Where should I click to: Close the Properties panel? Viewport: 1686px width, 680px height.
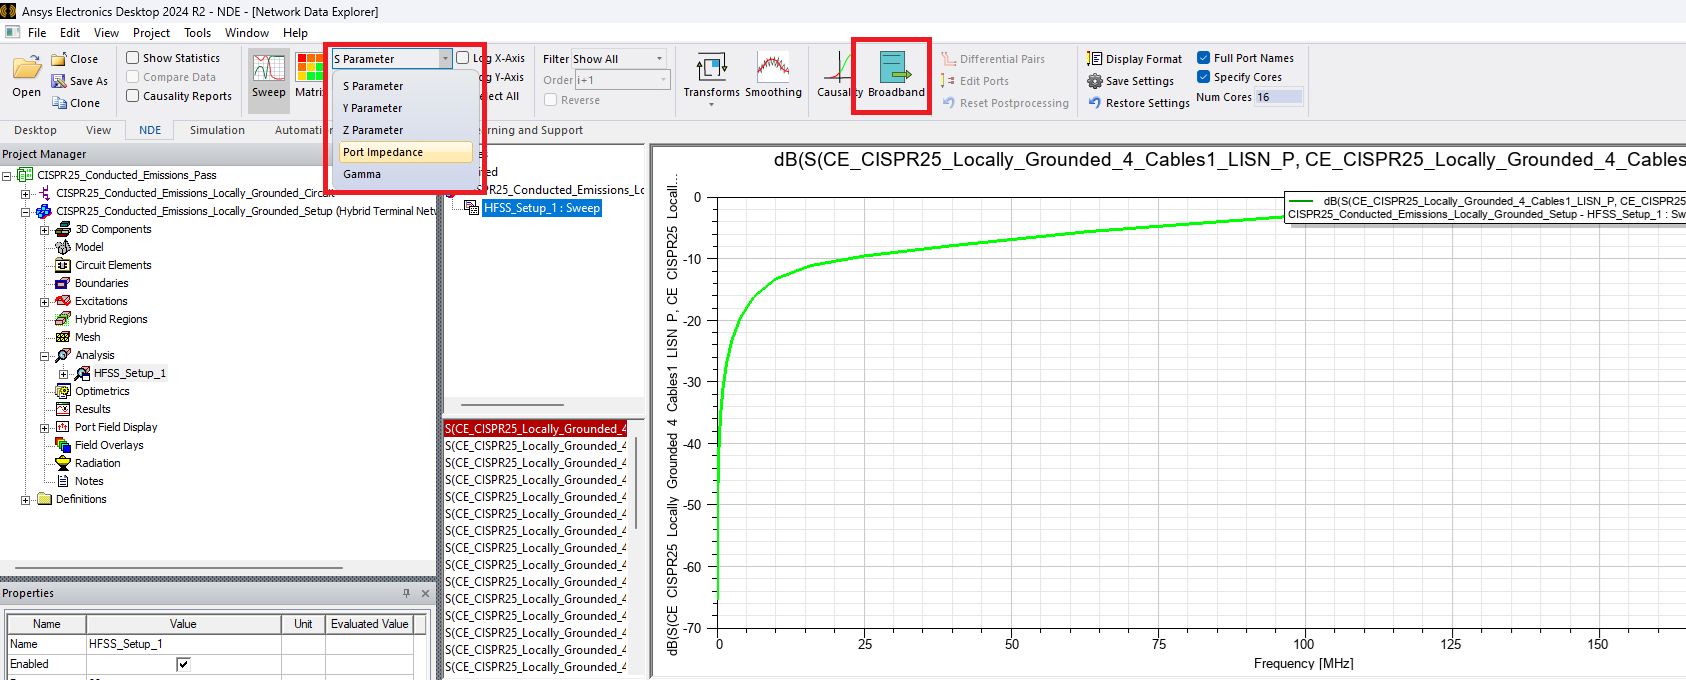[x=425, y=593]
